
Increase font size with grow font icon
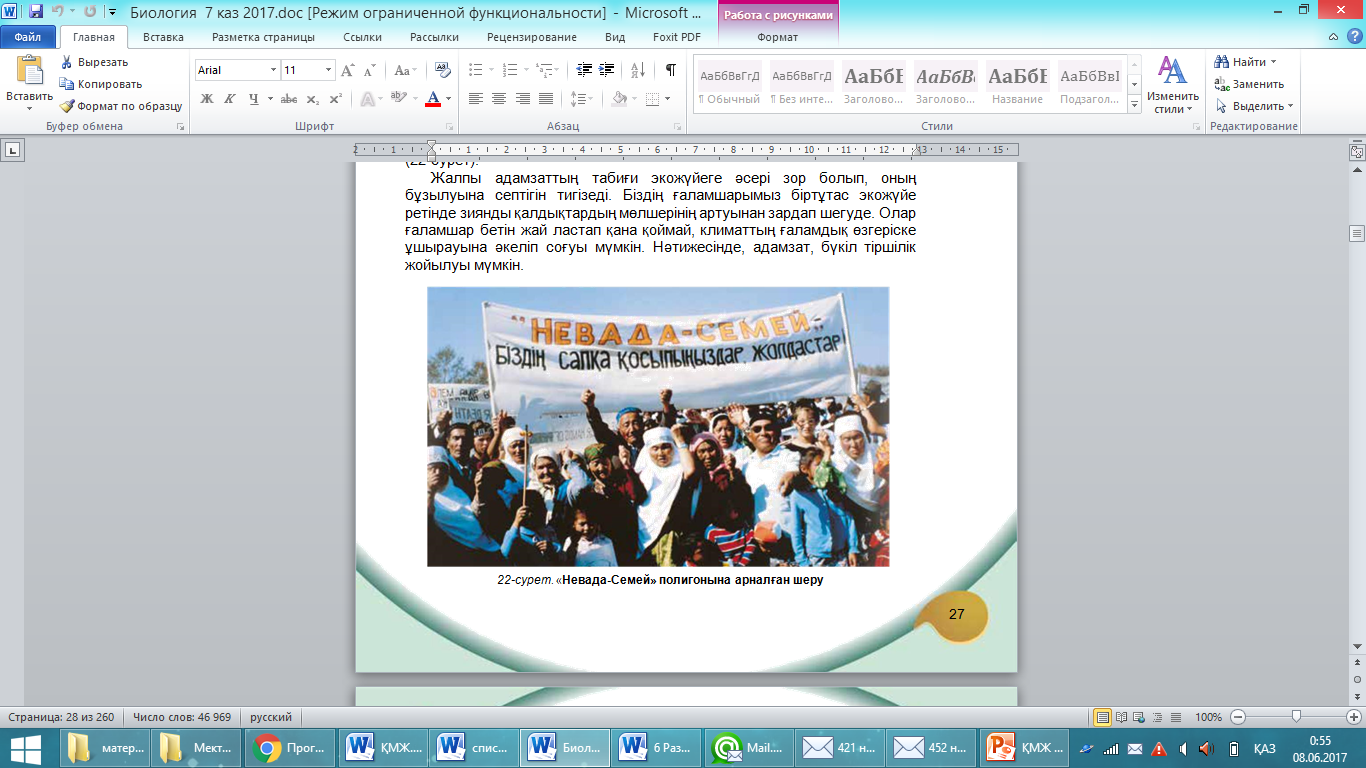348,70
